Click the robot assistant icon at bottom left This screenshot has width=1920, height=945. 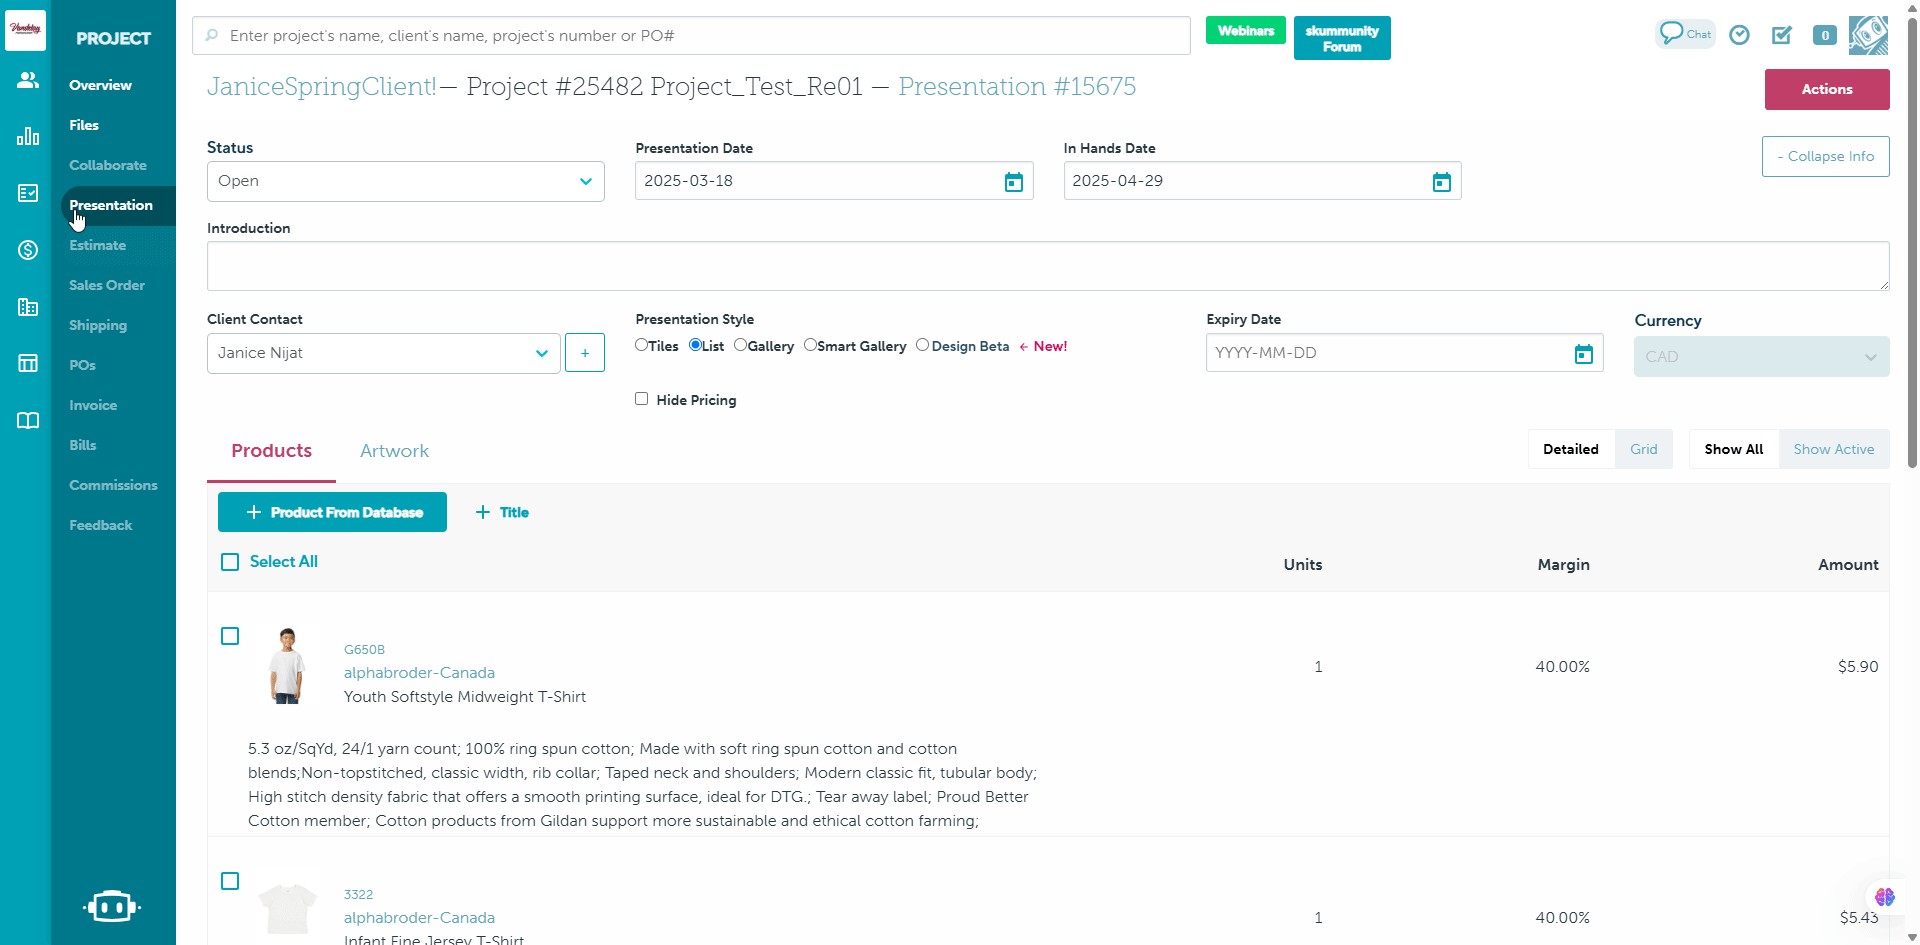[x=112, y=906]
